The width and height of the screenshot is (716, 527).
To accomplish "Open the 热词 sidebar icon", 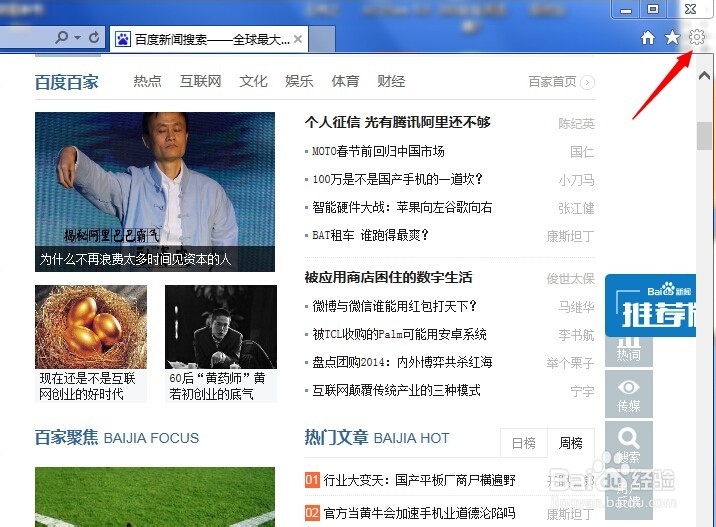I will tap(628, 352).
